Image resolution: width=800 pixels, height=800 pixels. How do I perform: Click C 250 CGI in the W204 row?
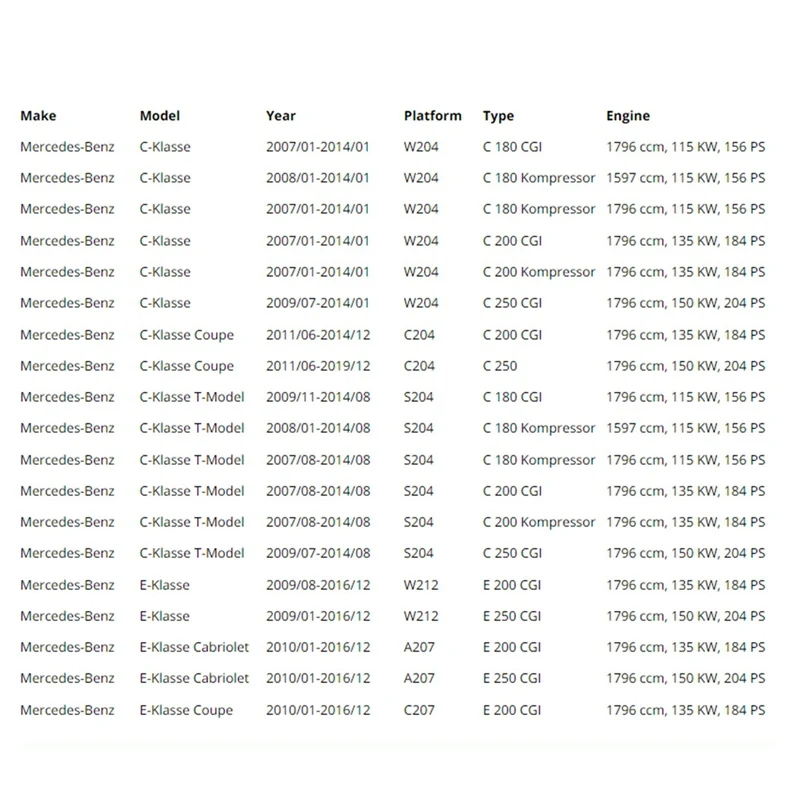click(512, 303)
